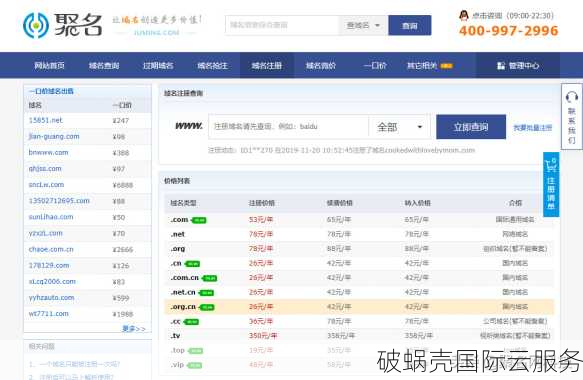Click the green badge next to .net.cn
This screenshot has width=583, height=380.
206,293
